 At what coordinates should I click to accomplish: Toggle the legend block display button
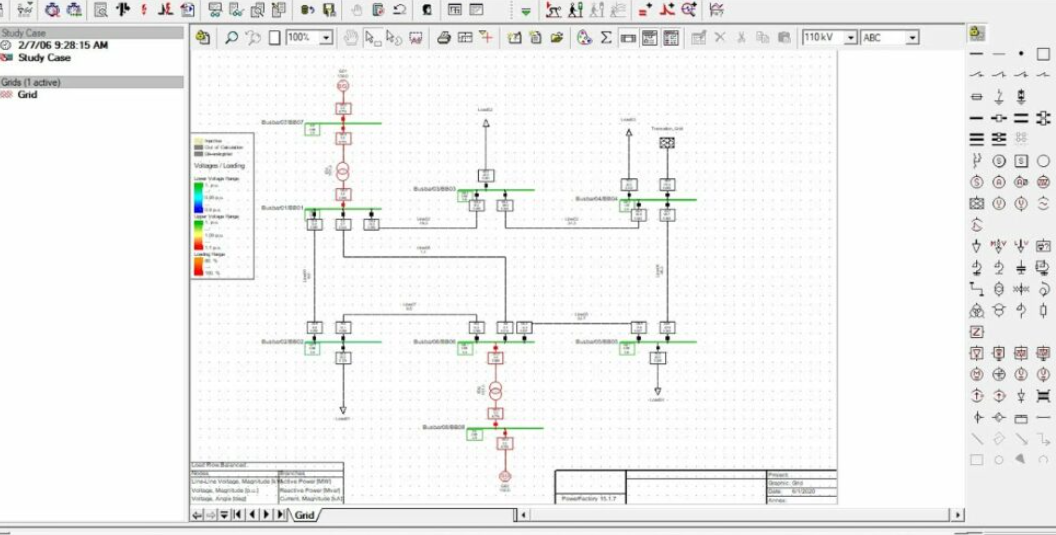coord(671,38)
